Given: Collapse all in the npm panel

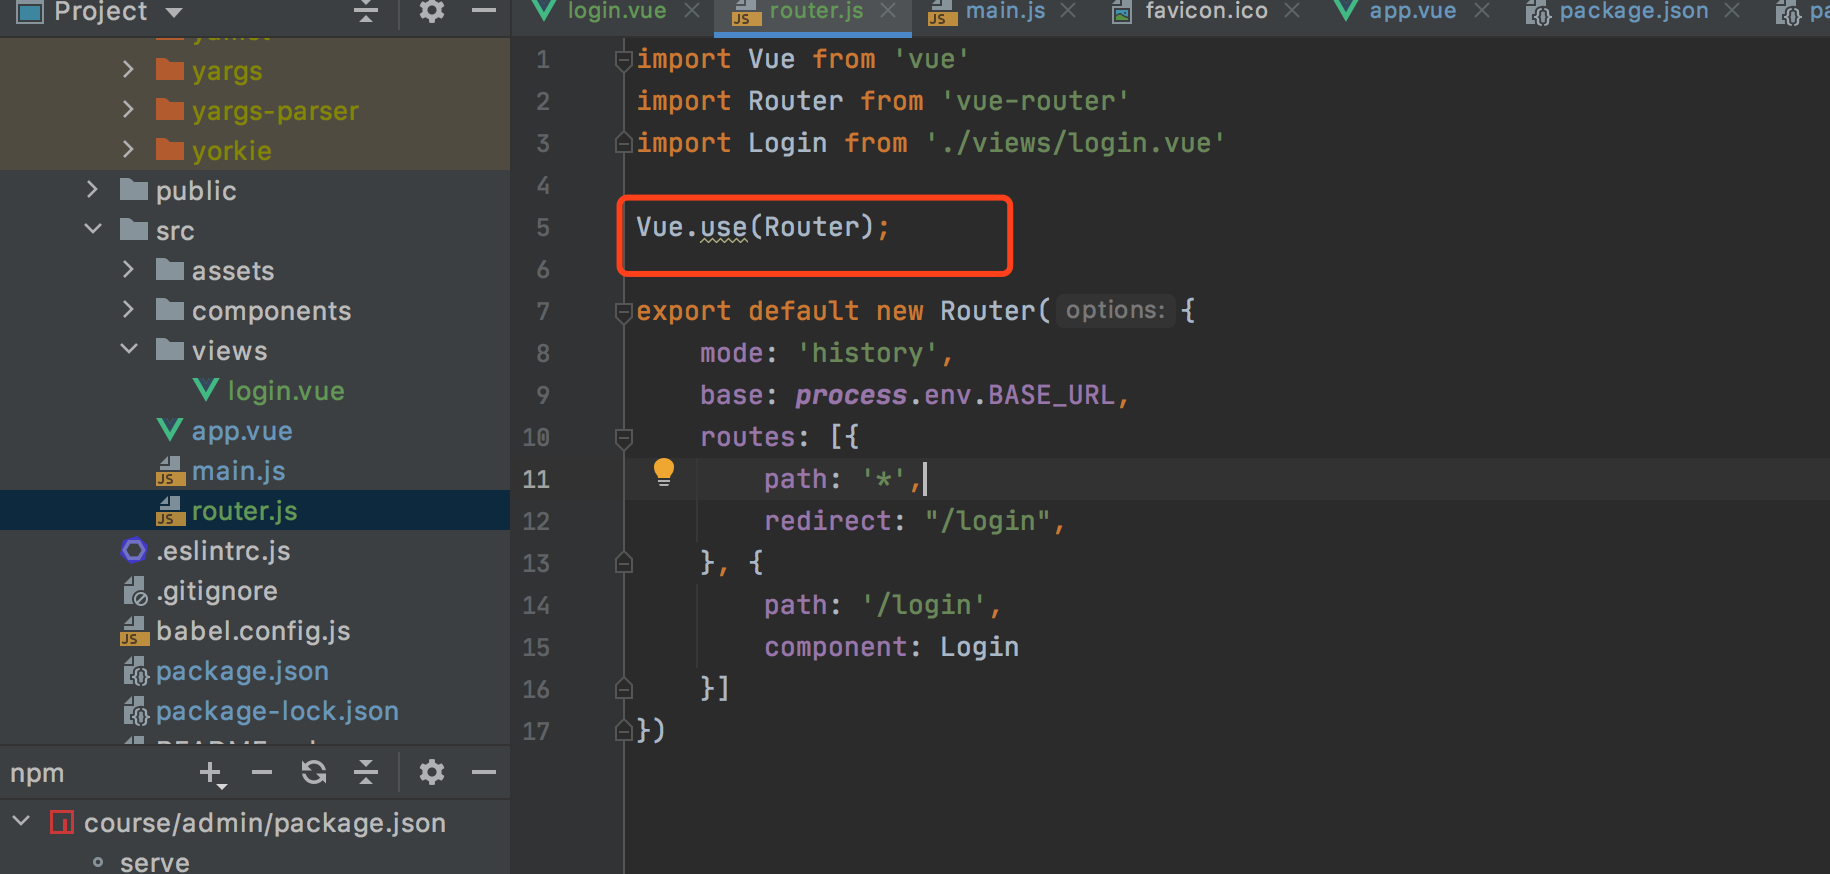Looking at the screenshot, I should point(366,772).
